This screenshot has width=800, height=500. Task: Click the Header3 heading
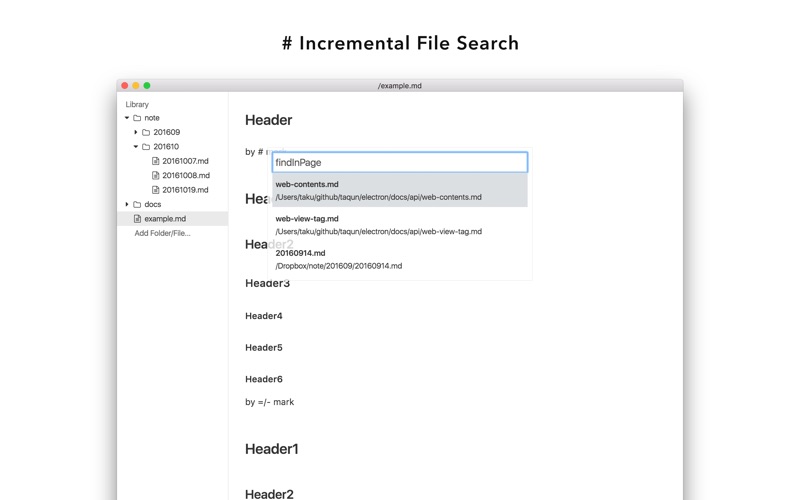[267, 284]
